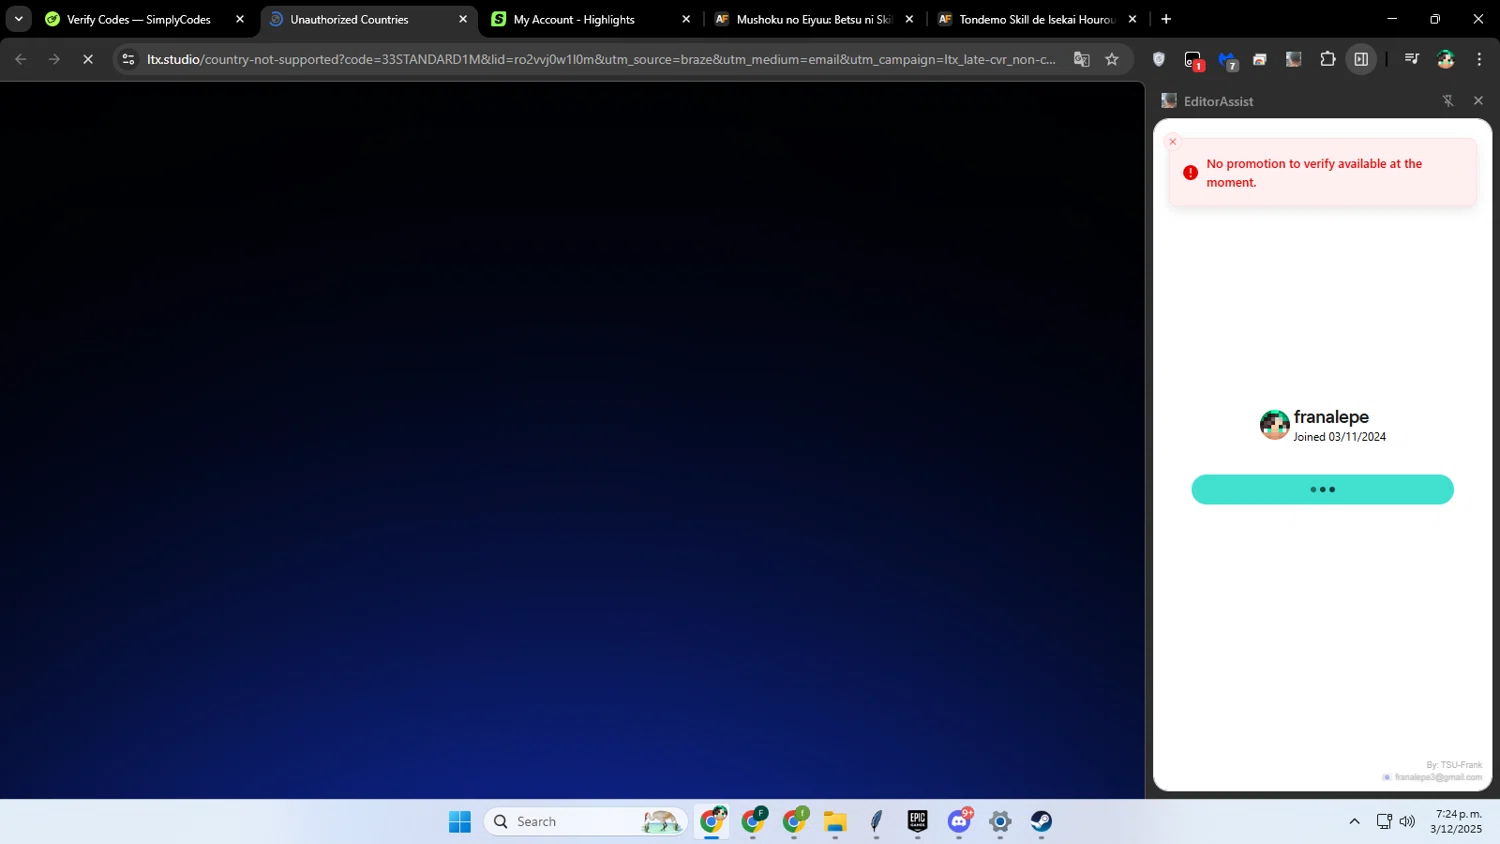Click the taskbar Search box
Viewport: 1500px width, 844px height.
586,821
